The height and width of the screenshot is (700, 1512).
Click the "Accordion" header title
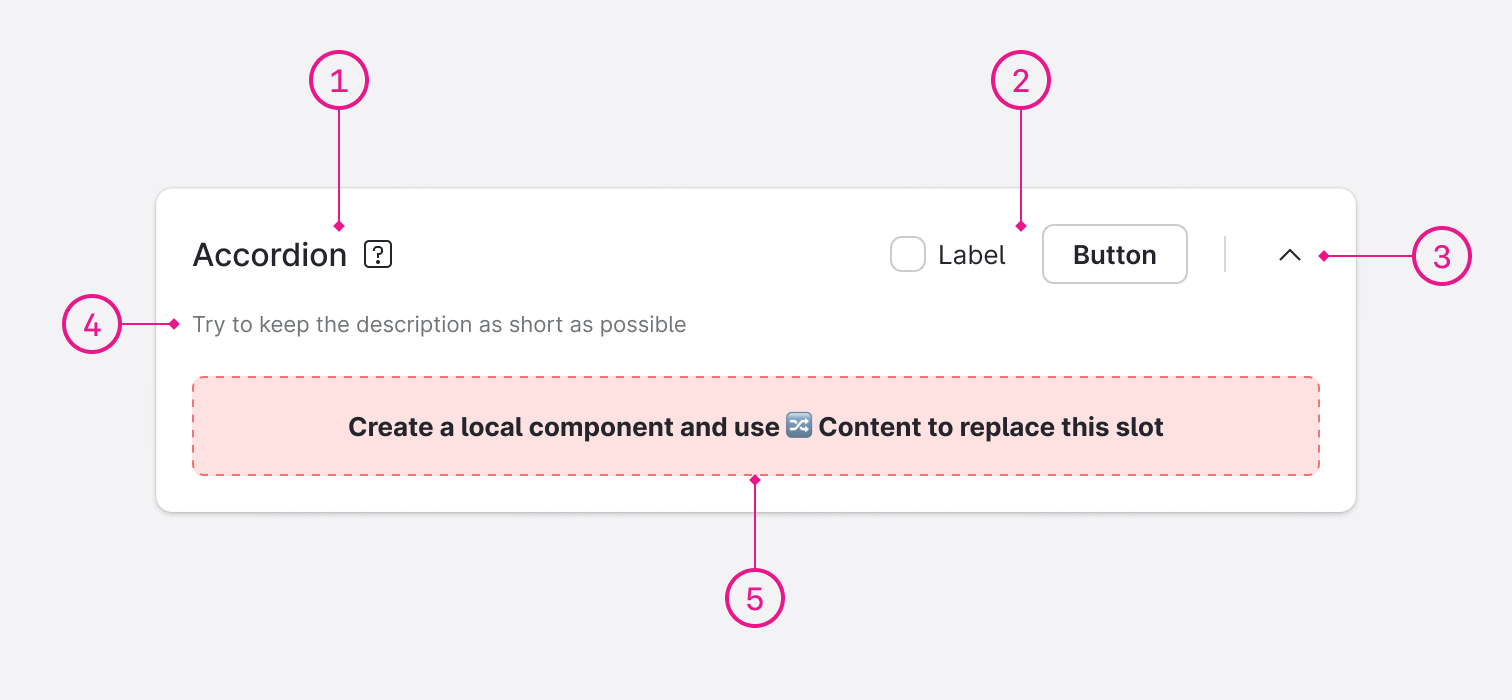tap(270, 255)
